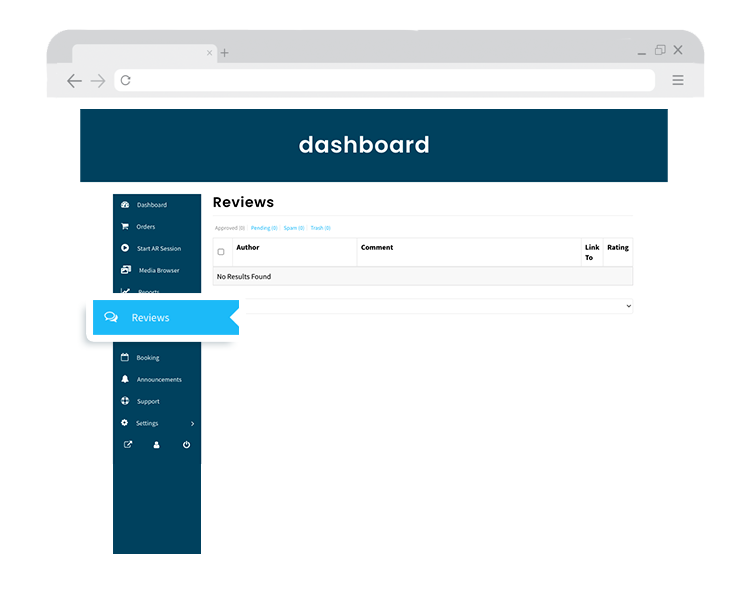Go back with the browser back arrow
The image size is (748, 592).
click(74, 81)
